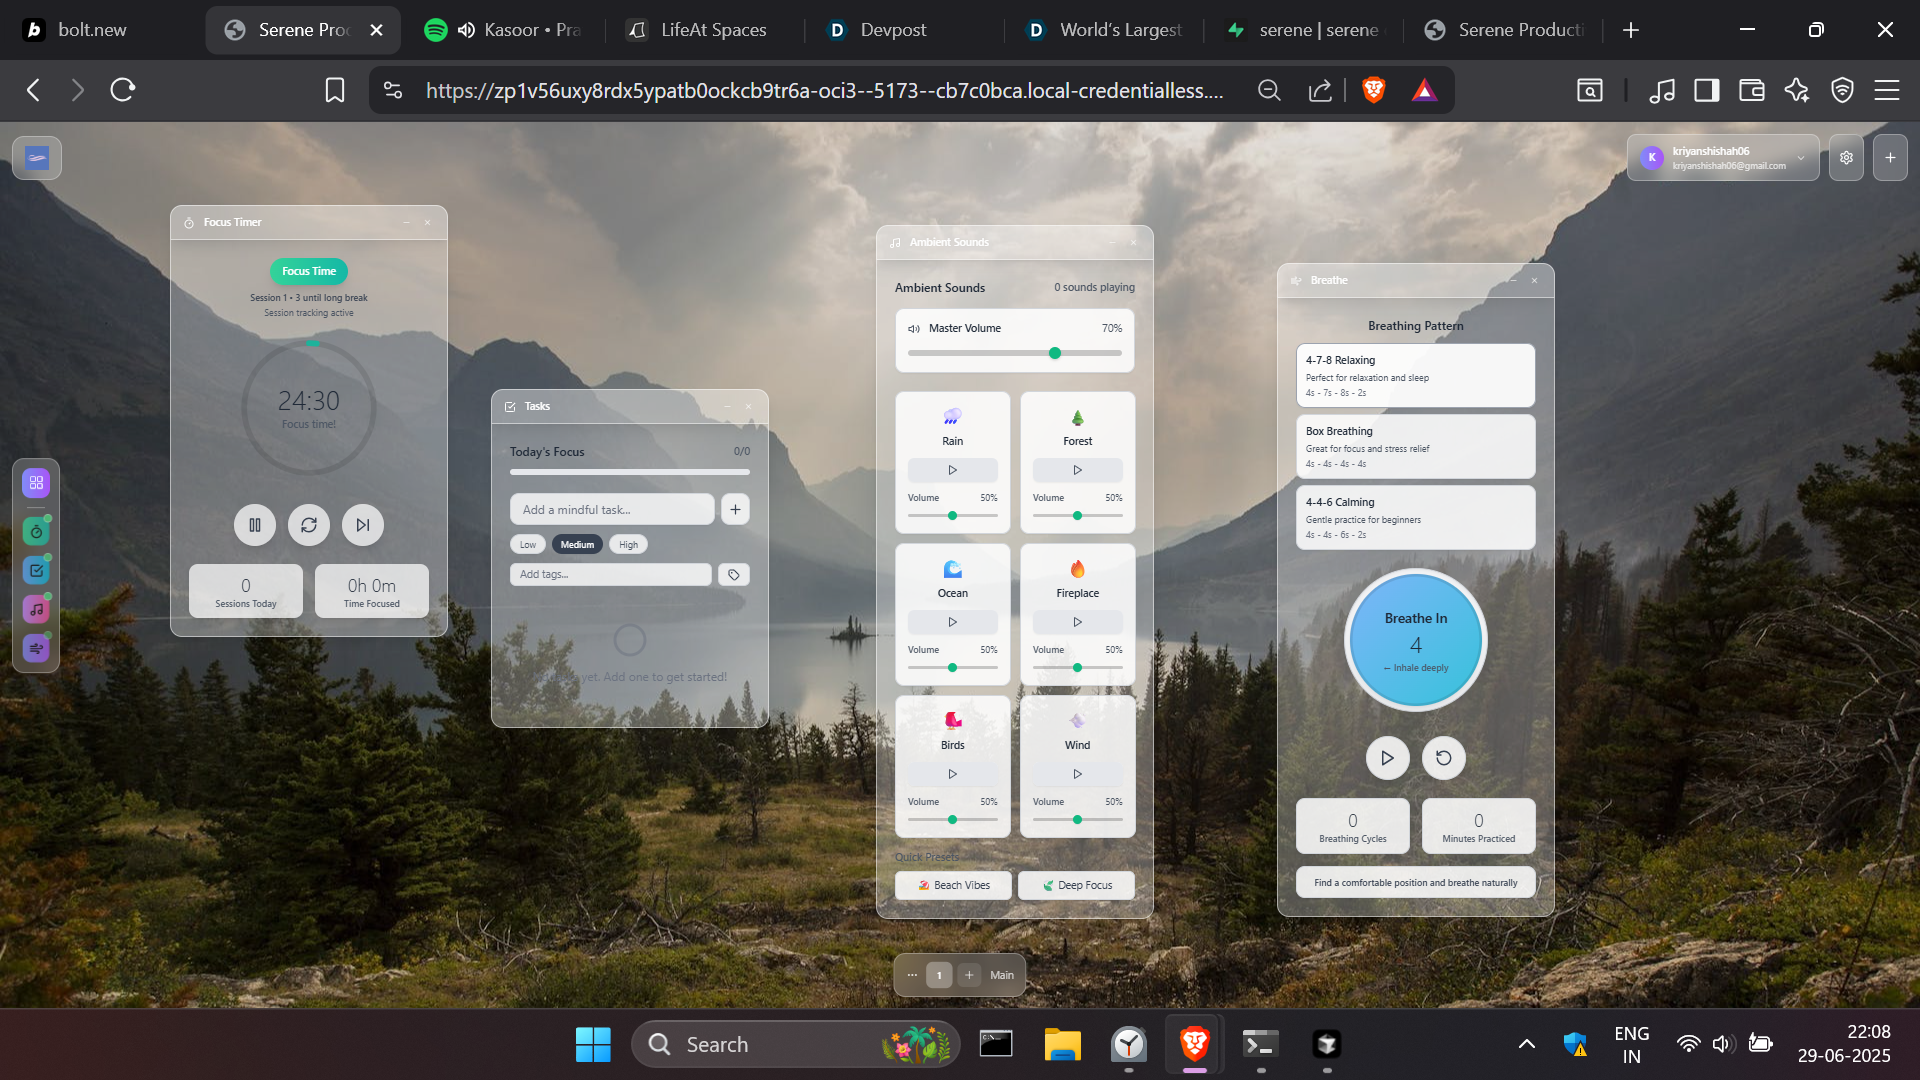Reset the focus timer
This screenshot has height=1080, width=1920.
pyautogui.click(x=309, y=525)
